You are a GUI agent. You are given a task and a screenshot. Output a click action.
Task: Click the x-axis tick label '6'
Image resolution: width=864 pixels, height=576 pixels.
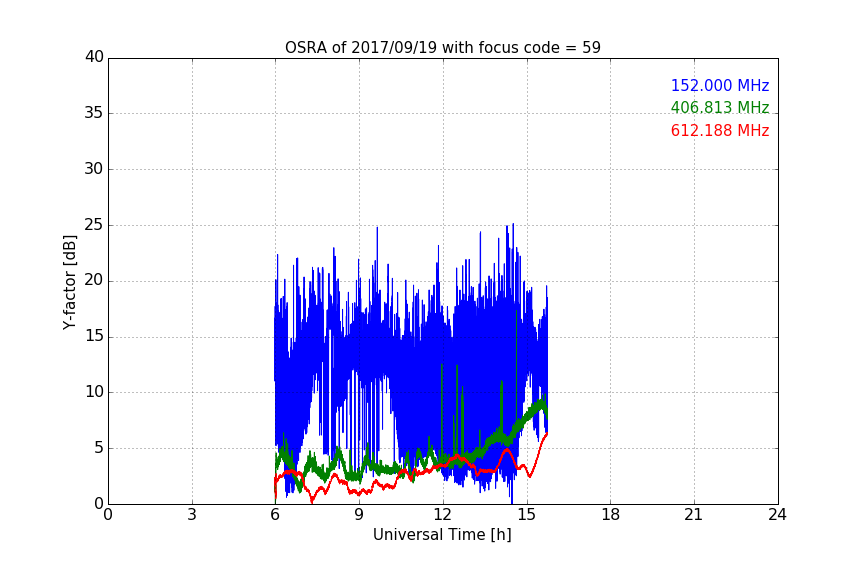(275, 515)
